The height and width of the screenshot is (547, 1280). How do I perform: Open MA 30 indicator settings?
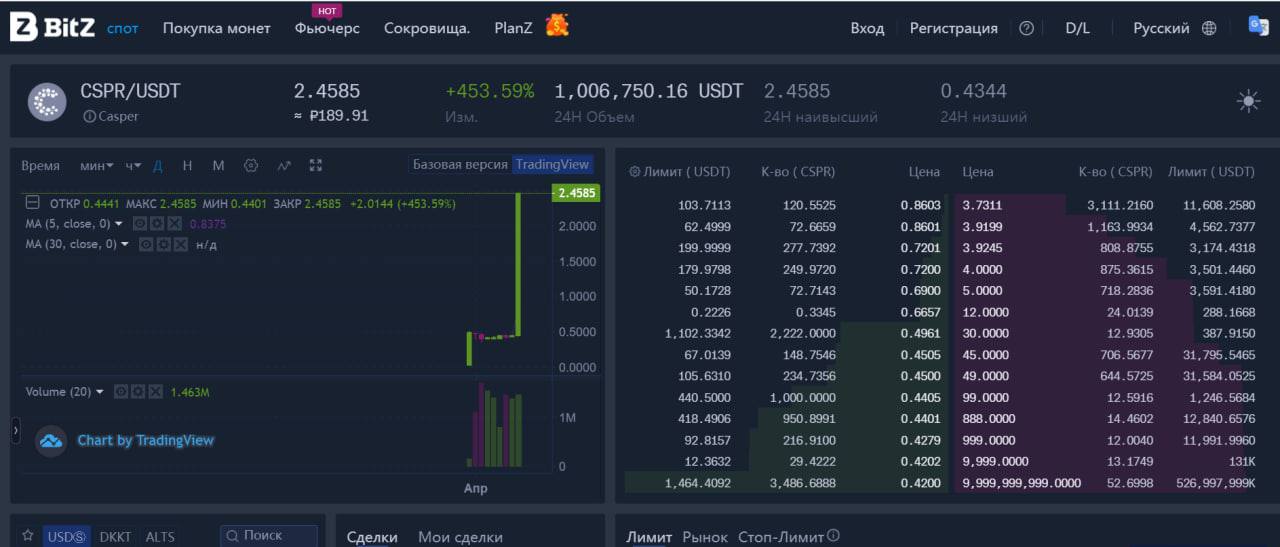[x=163, y=244]
